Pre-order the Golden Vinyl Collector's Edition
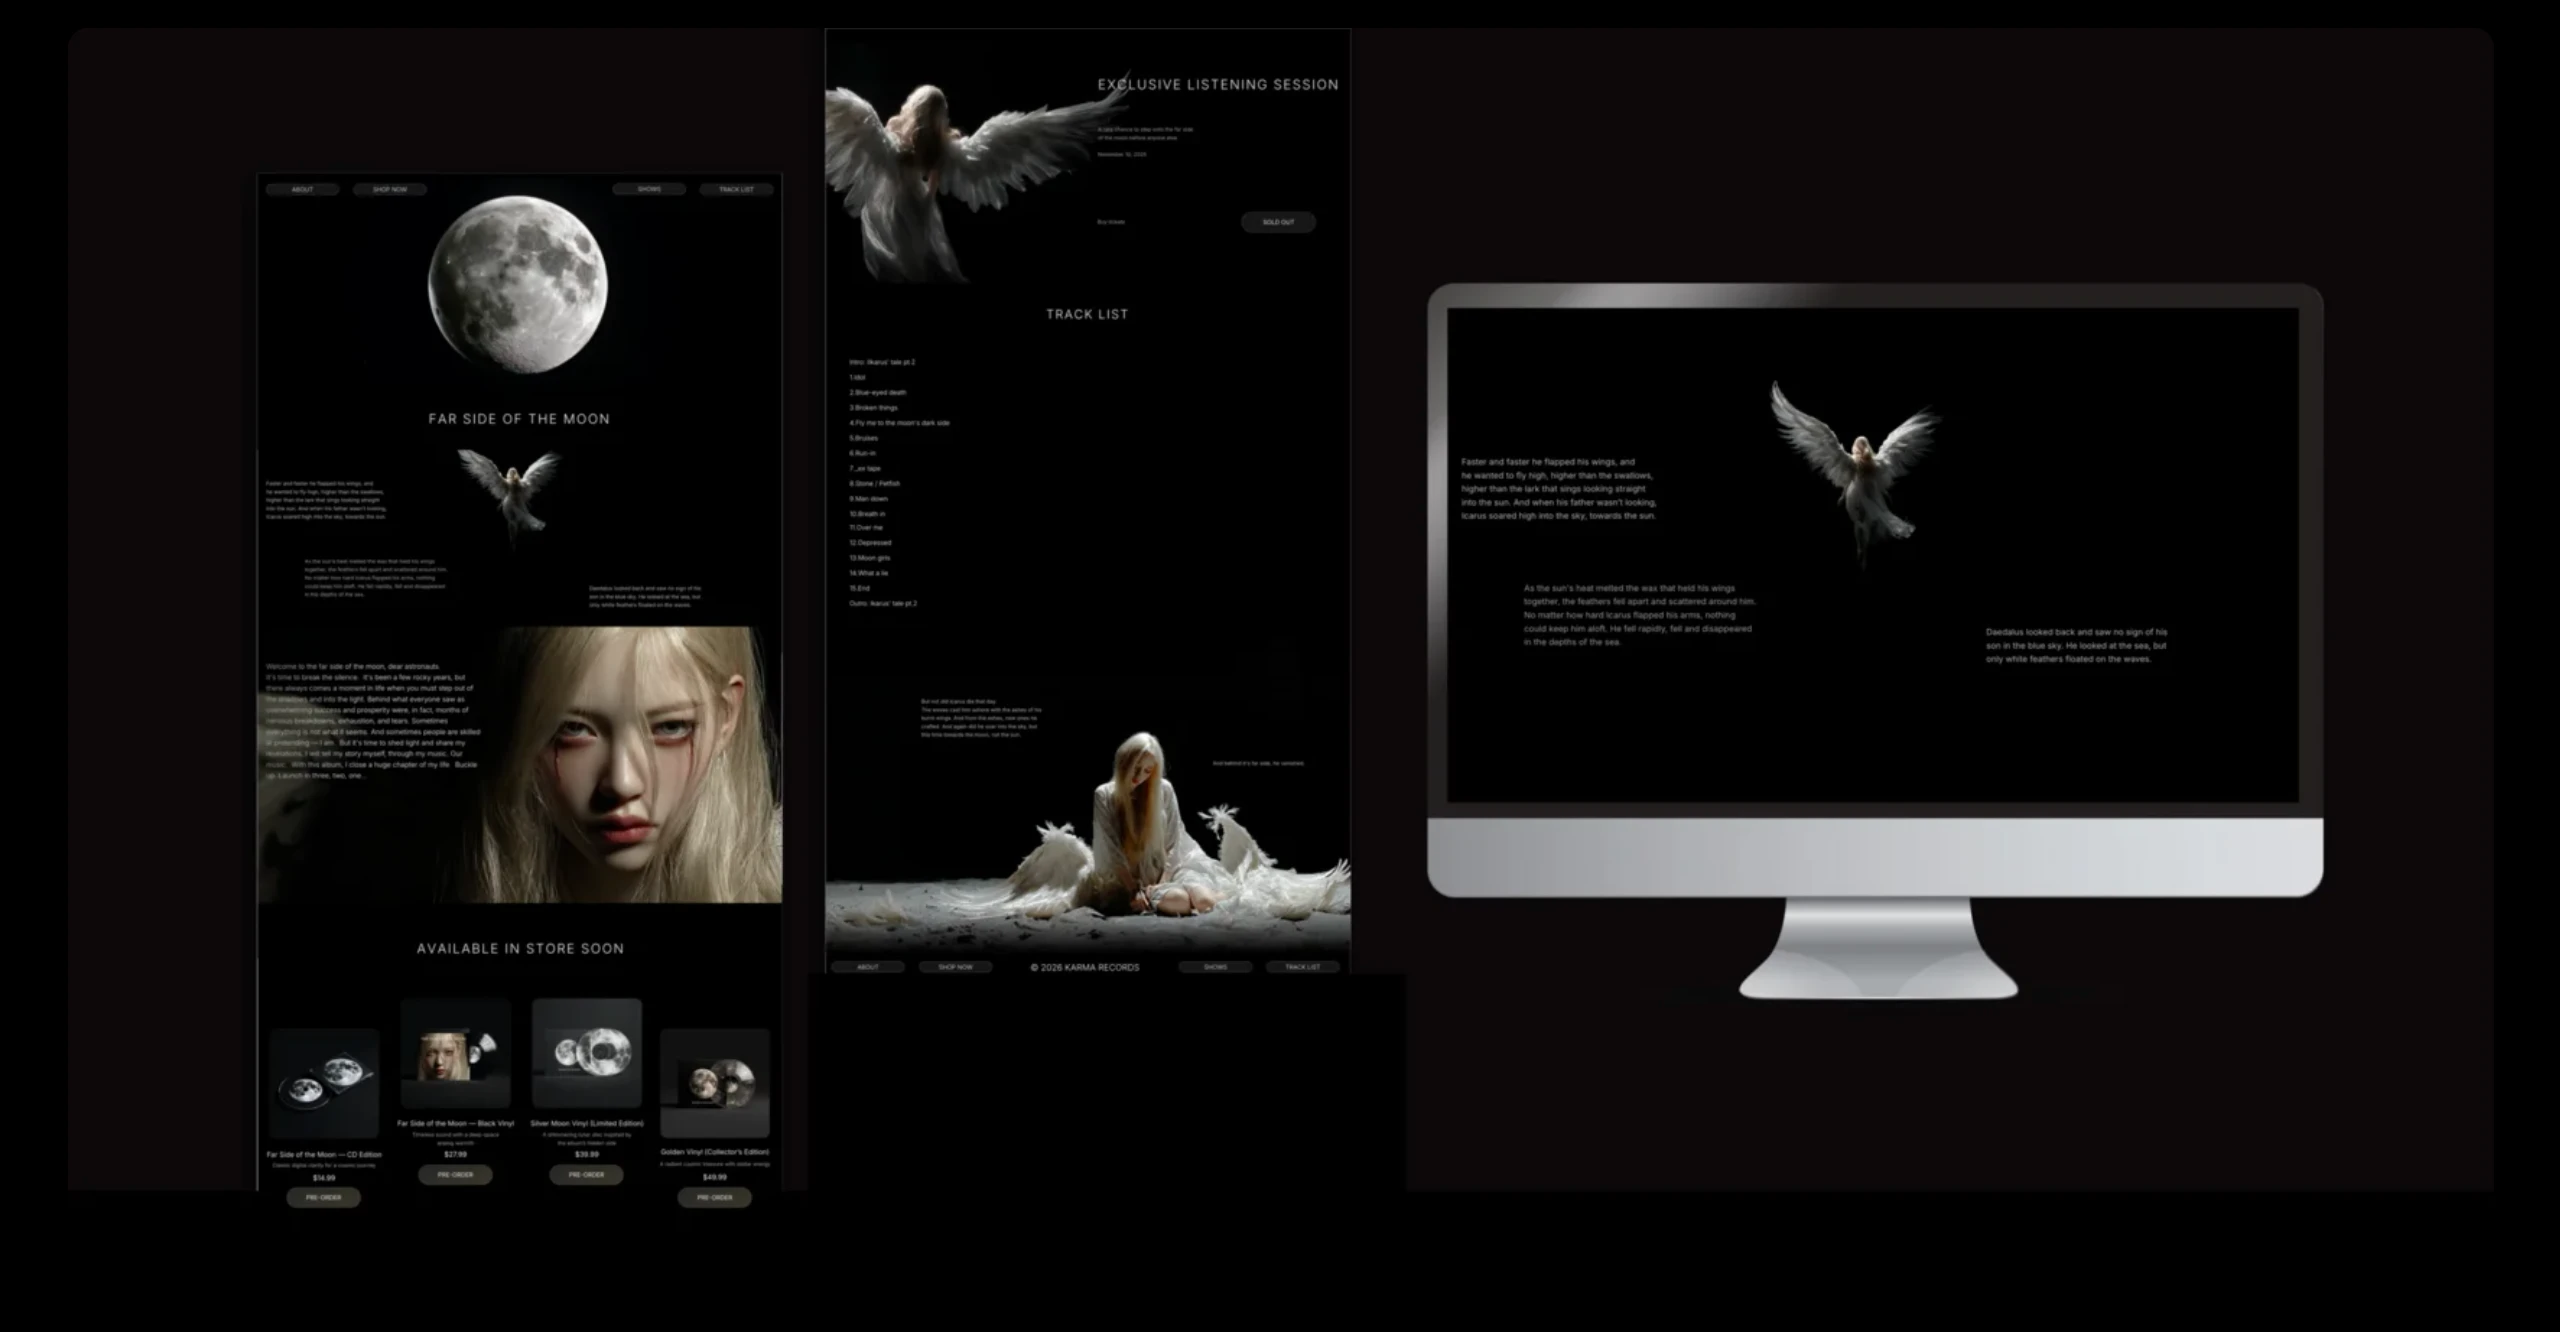Image resolution: width=2560 pixels, height=1332 pixels. click(713, 1197)
